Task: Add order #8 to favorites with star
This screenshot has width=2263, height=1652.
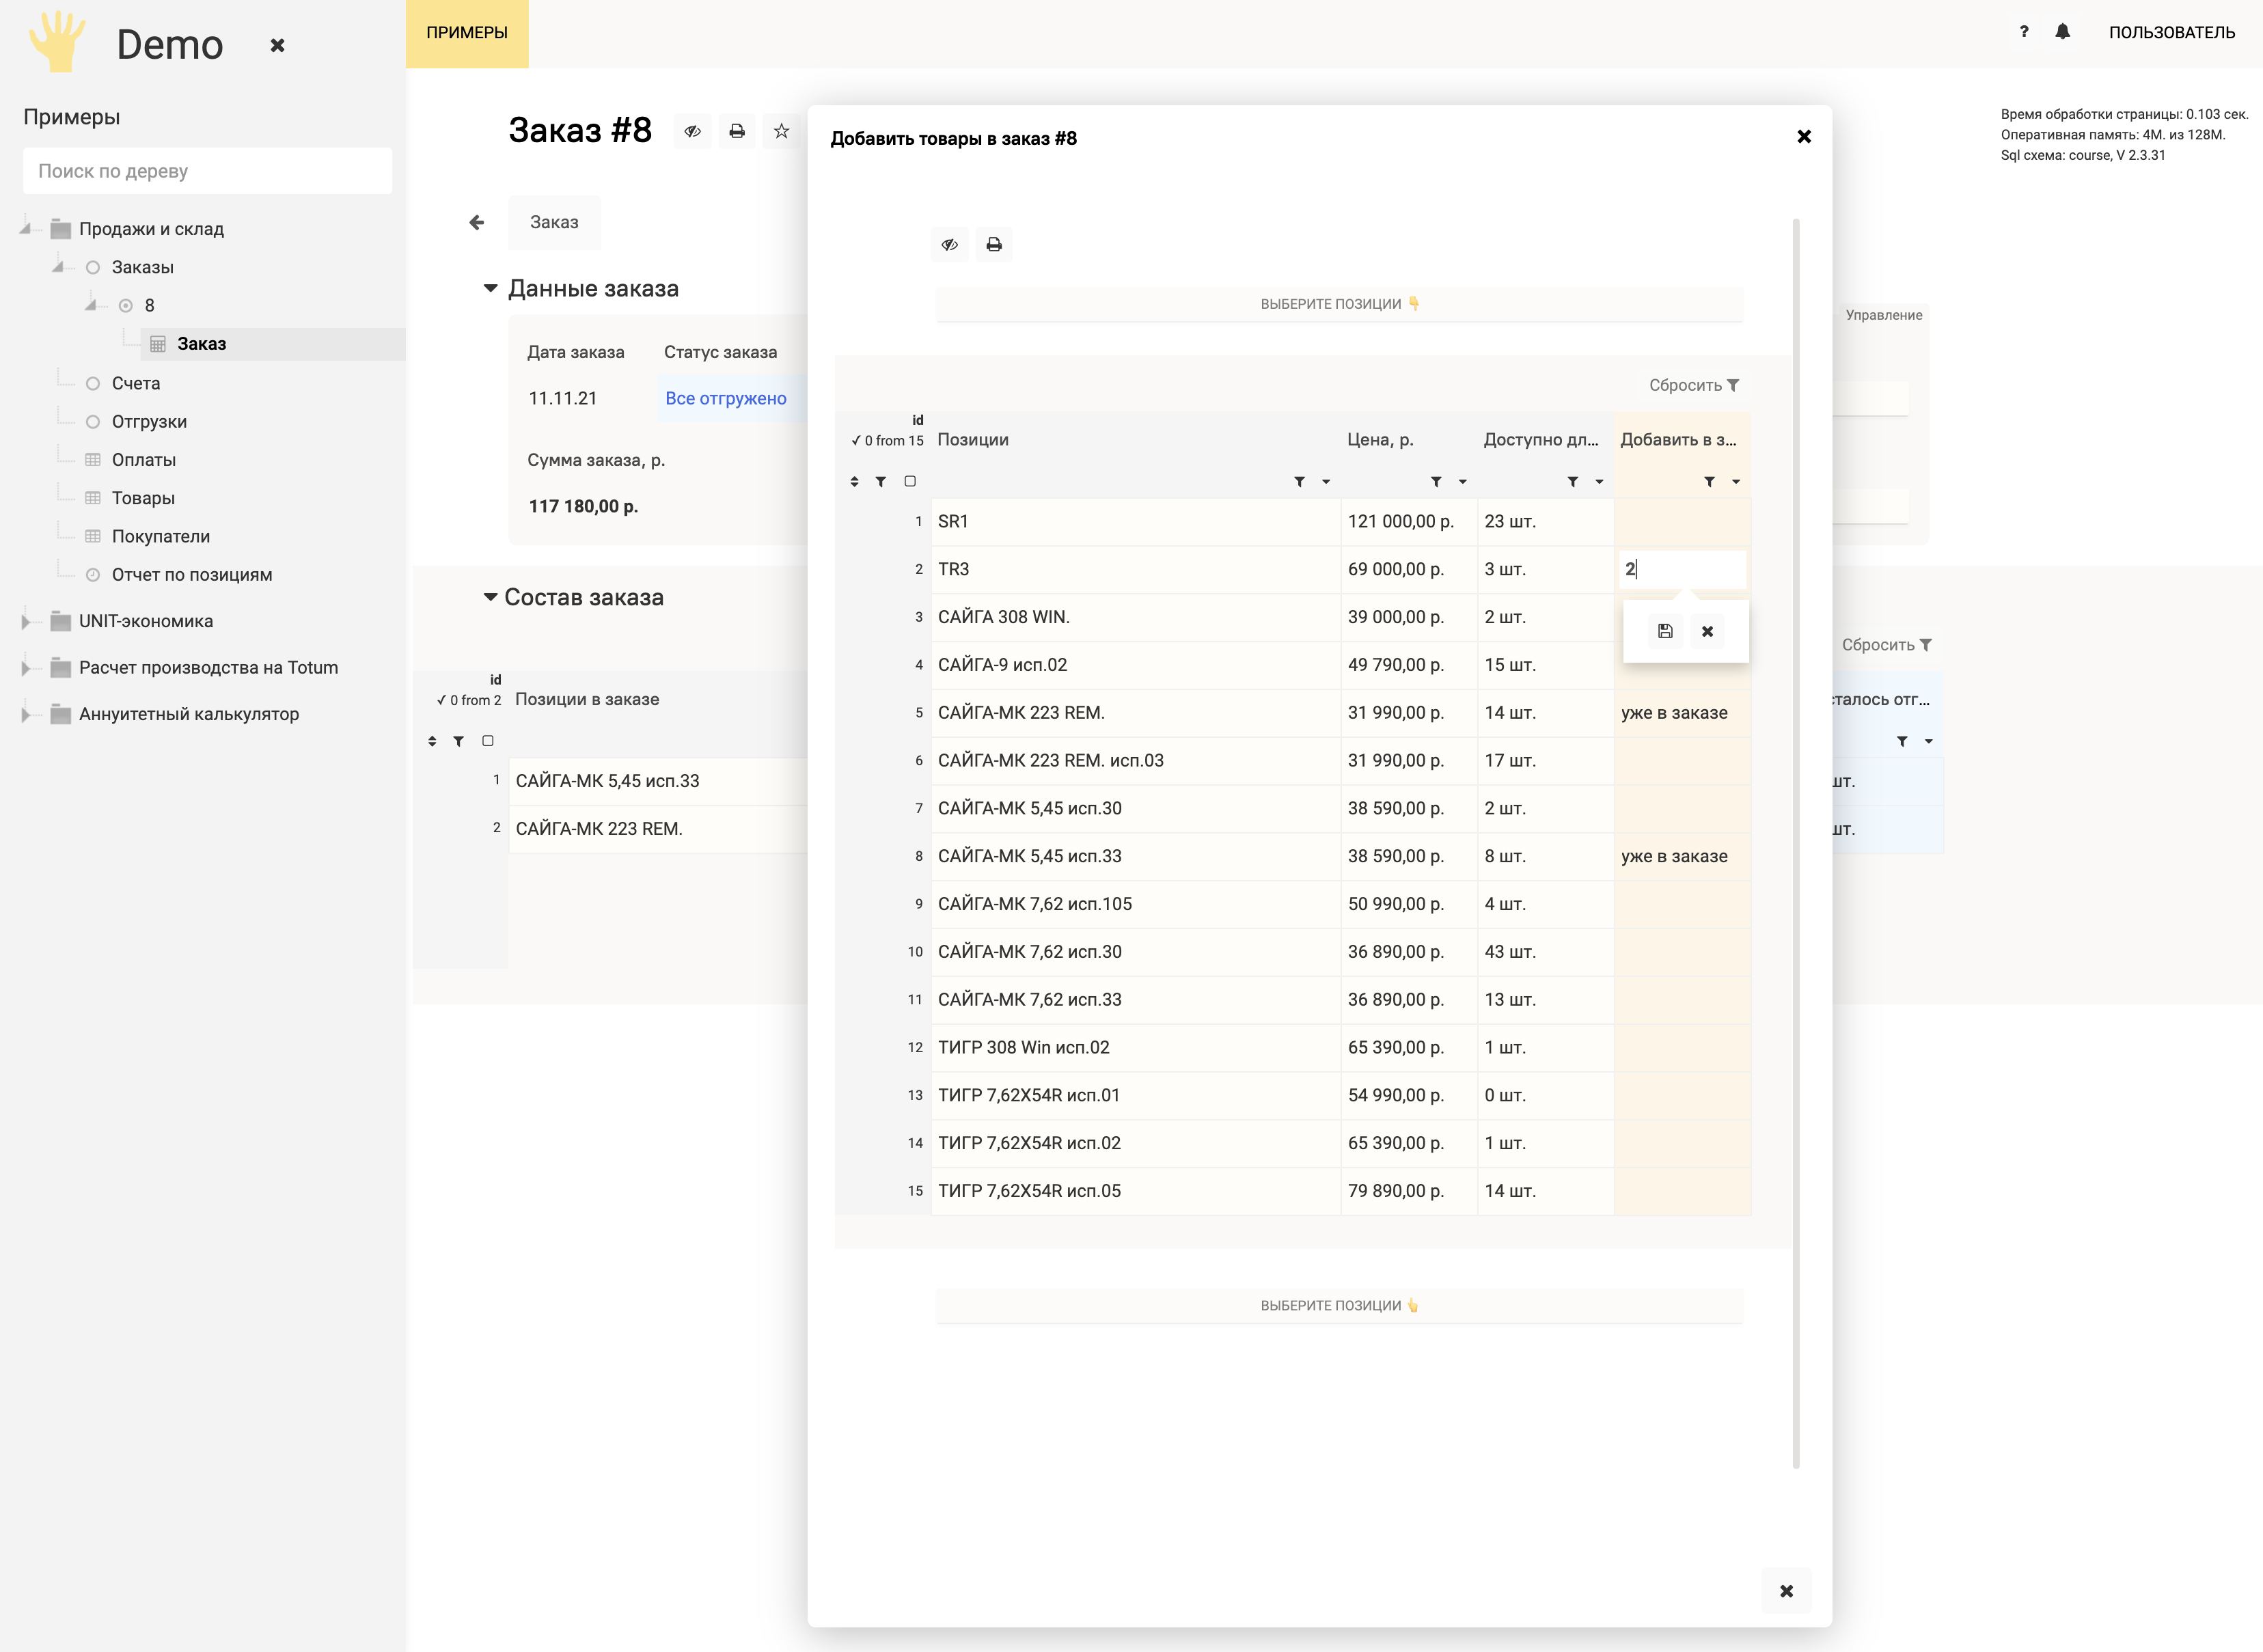Action: 781,131
